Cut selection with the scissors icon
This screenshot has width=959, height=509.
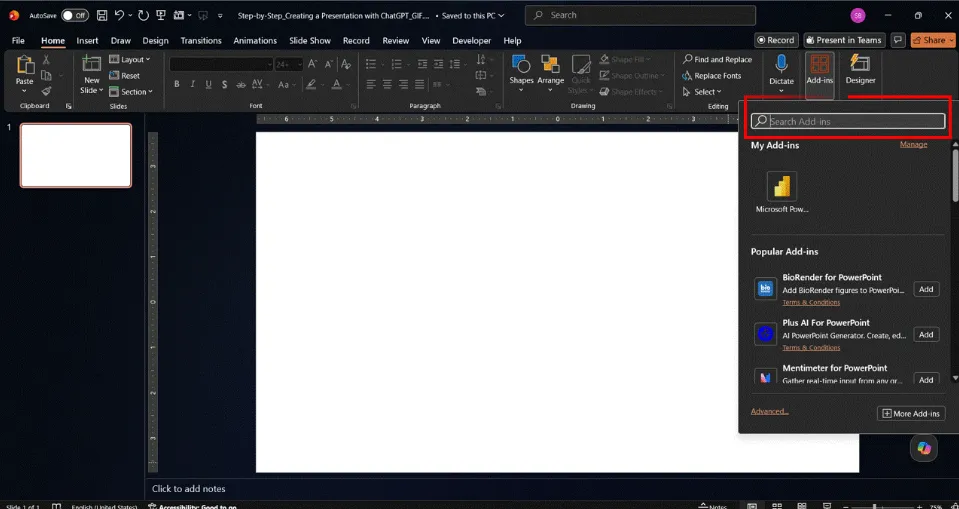pyautogui.click(x=46, y=60)
